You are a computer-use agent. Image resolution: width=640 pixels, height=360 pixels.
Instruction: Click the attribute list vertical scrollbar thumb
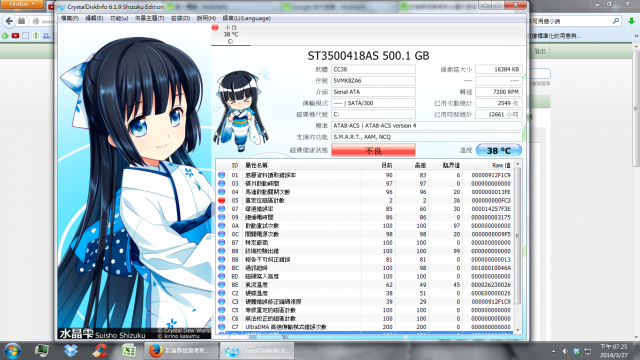tap(518, 236)
